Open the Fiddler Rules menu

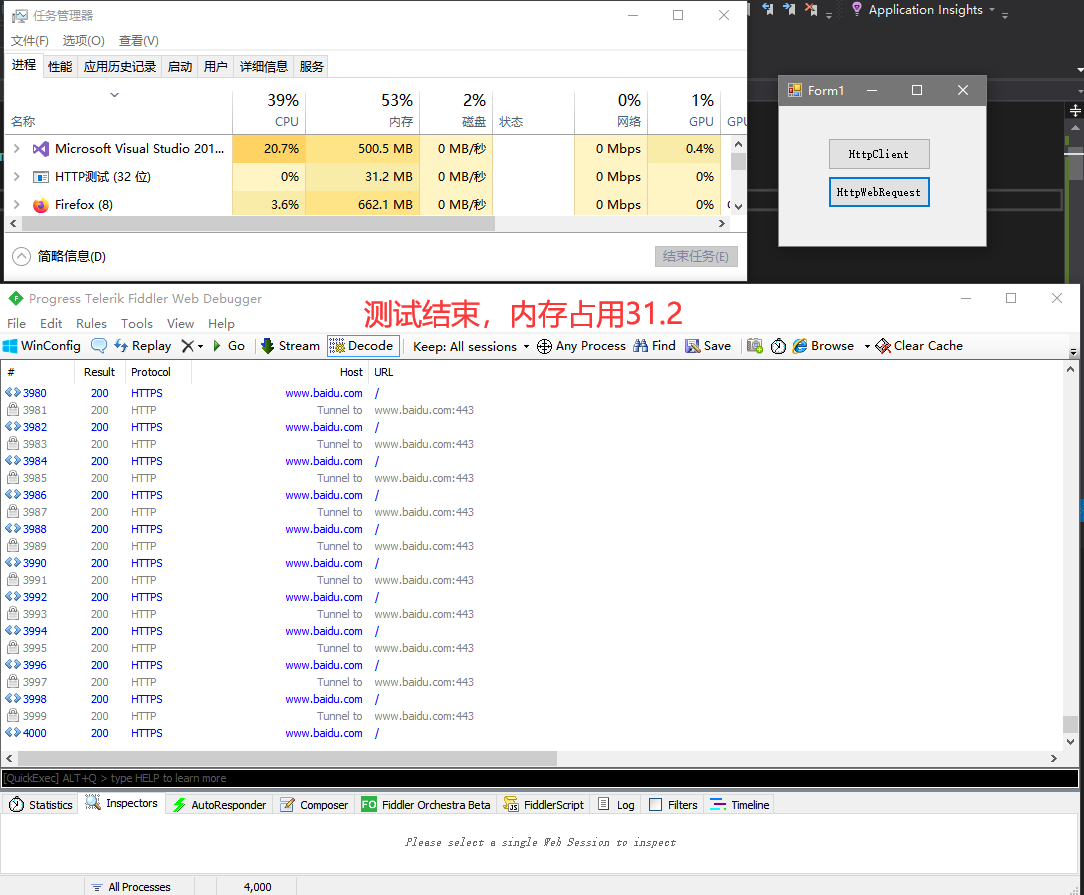pos(91,323)
